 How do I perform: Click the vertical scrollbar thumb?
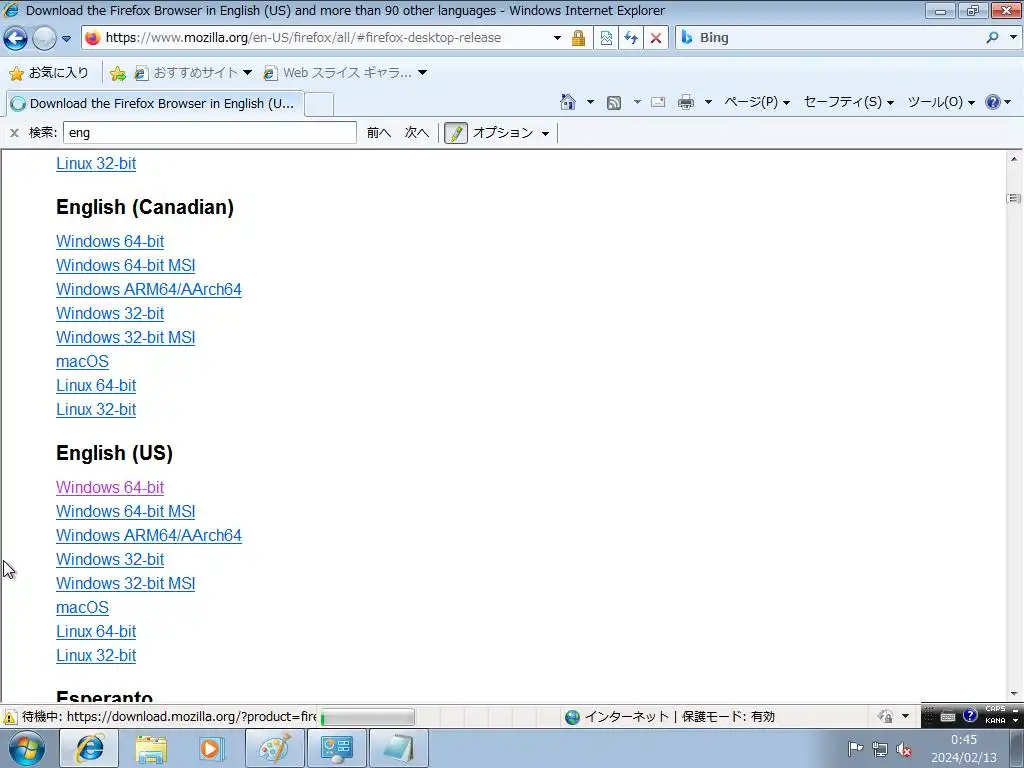tap(1014, 198)
